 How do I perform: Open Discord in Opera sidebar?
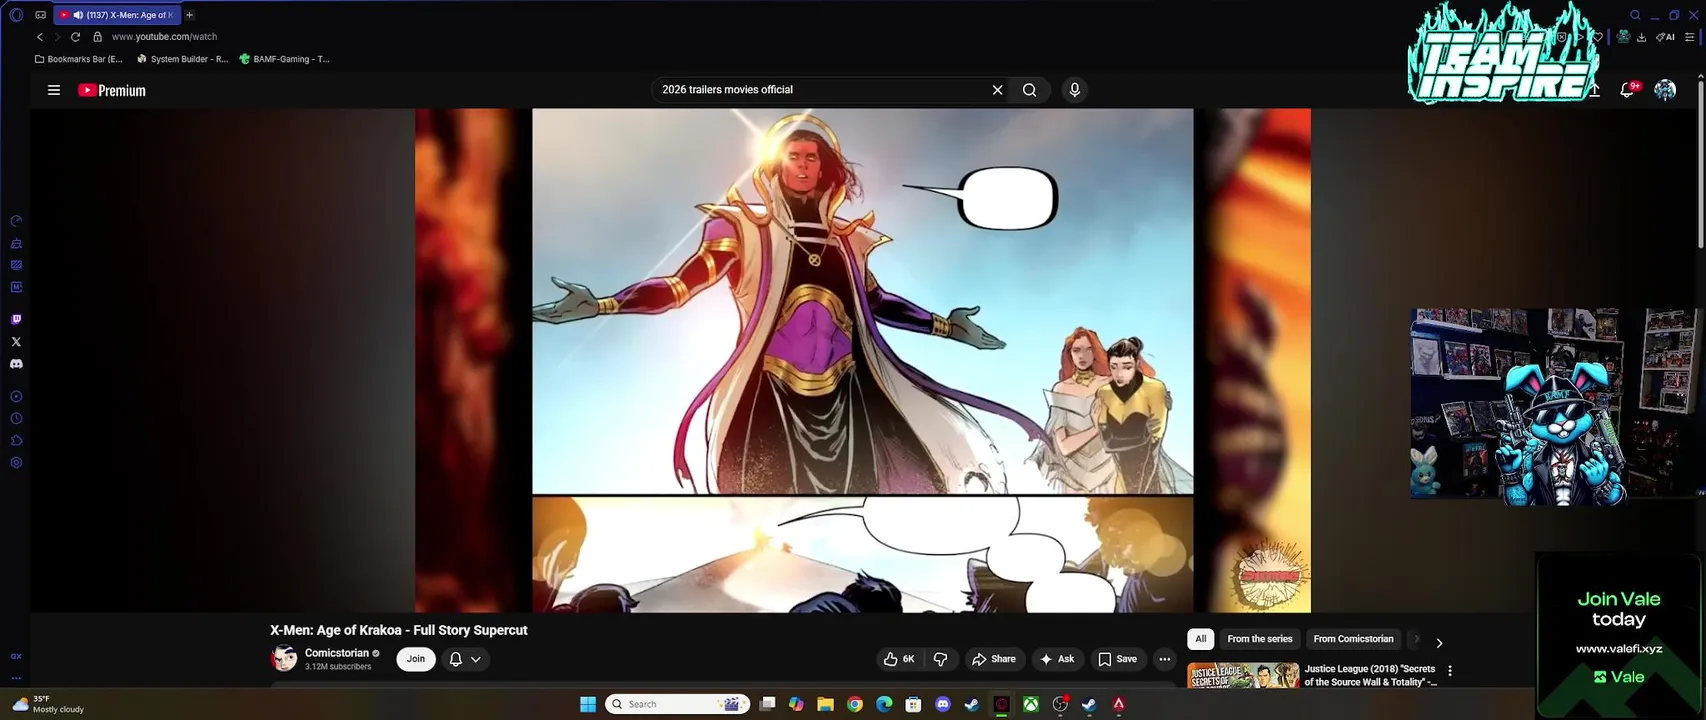click(x=16, y=364)
